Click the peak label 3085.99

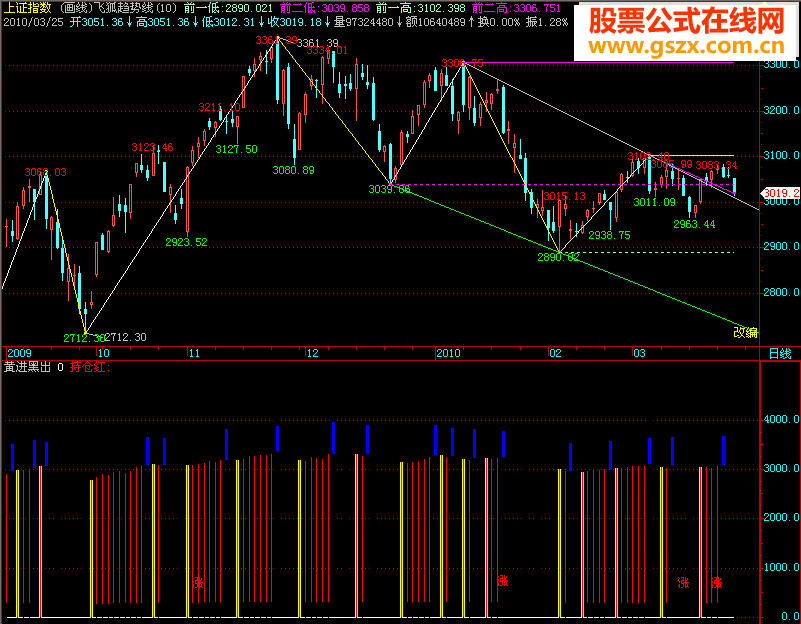672,164
